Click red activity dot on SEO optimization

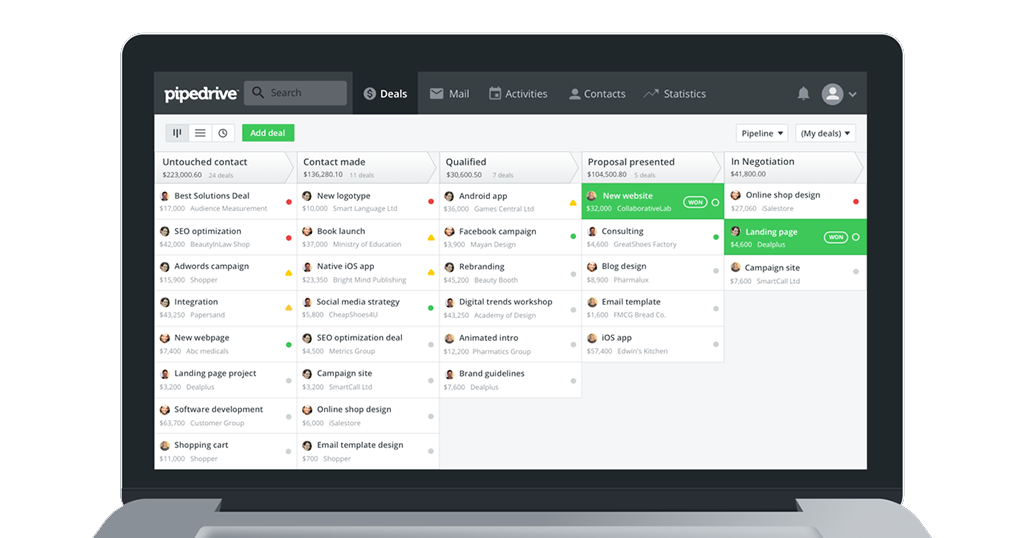click(x=289, y=238)
